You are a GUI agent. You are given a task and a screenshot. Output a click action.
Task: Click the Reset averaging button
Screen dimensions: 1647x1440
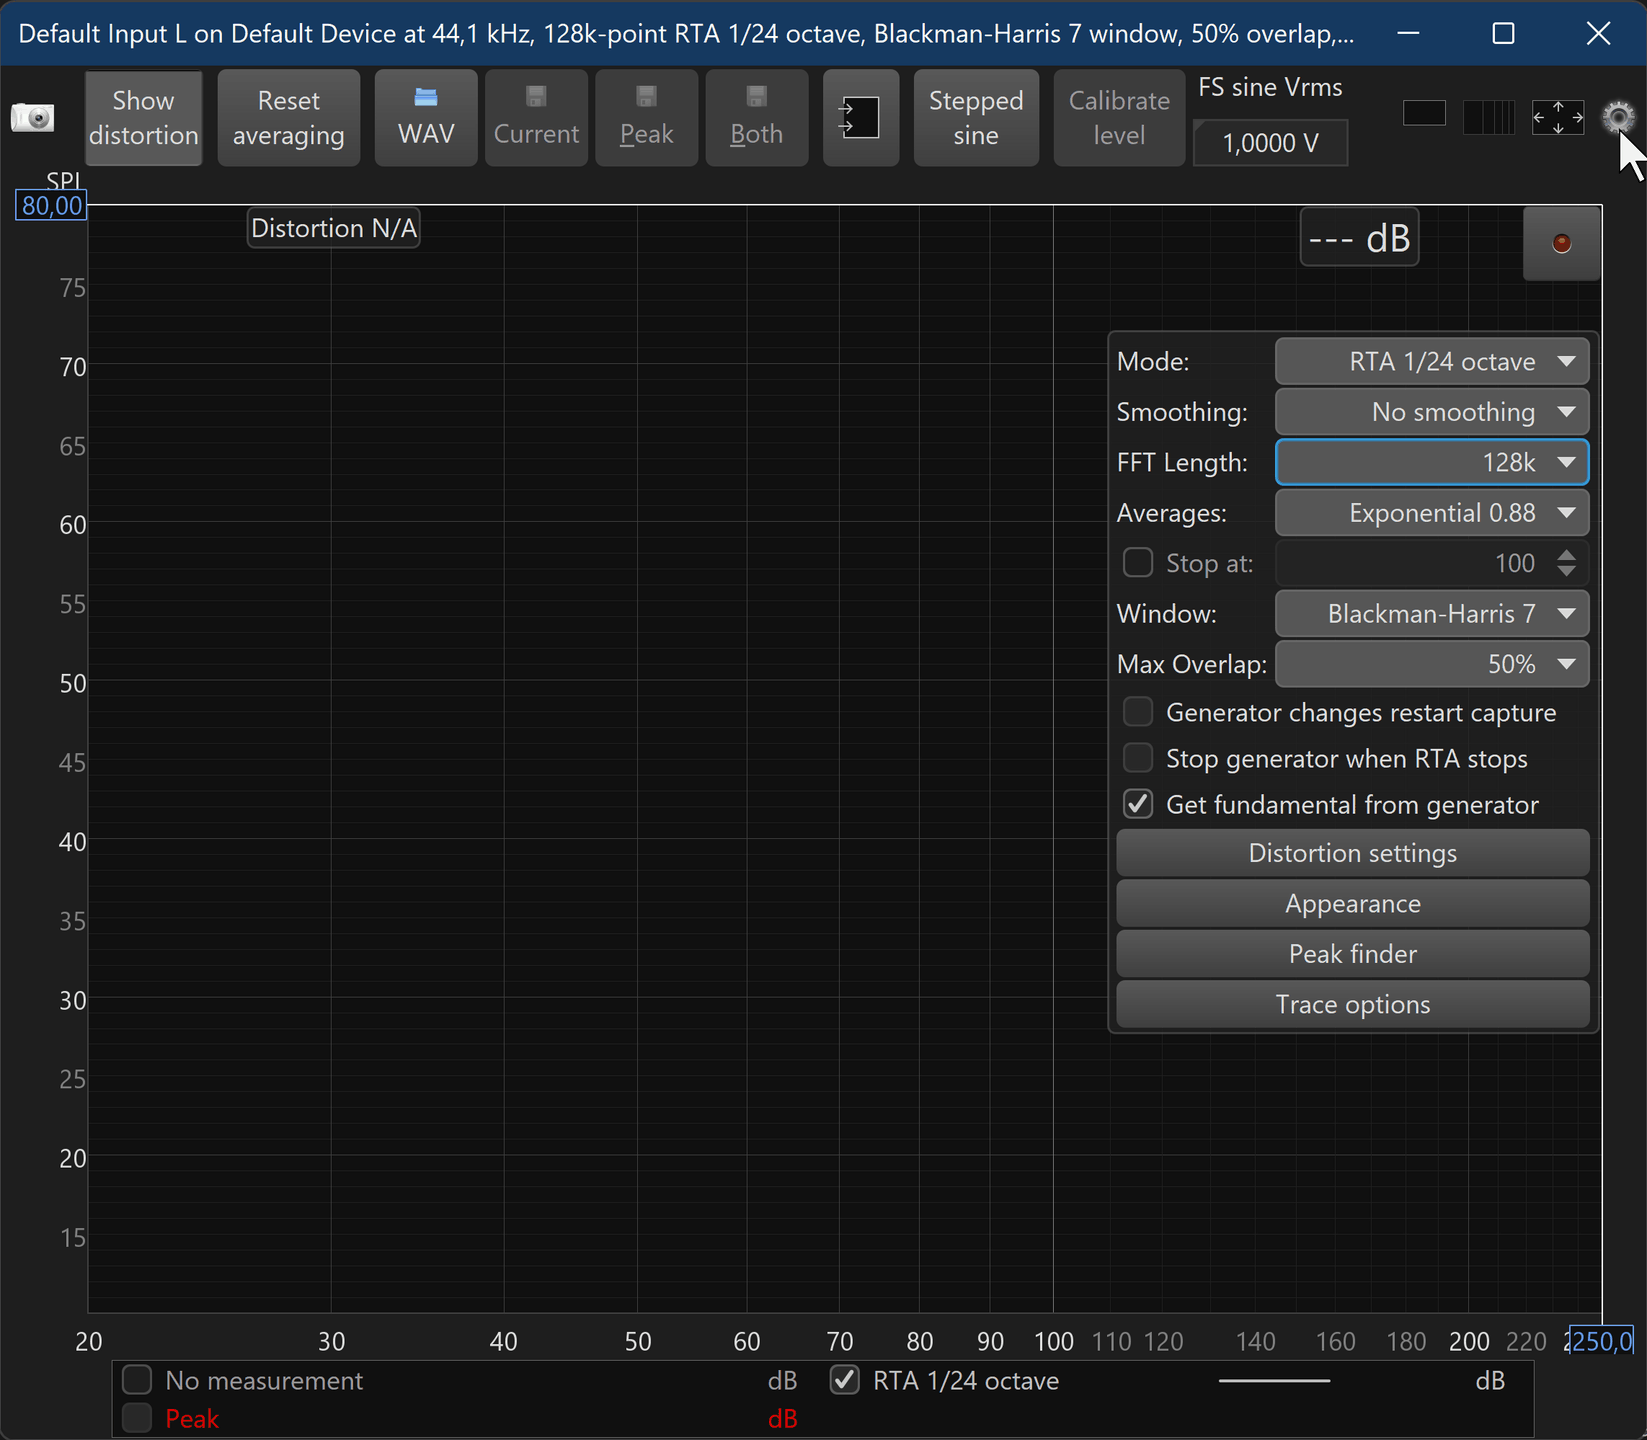[x=288, y=118]
